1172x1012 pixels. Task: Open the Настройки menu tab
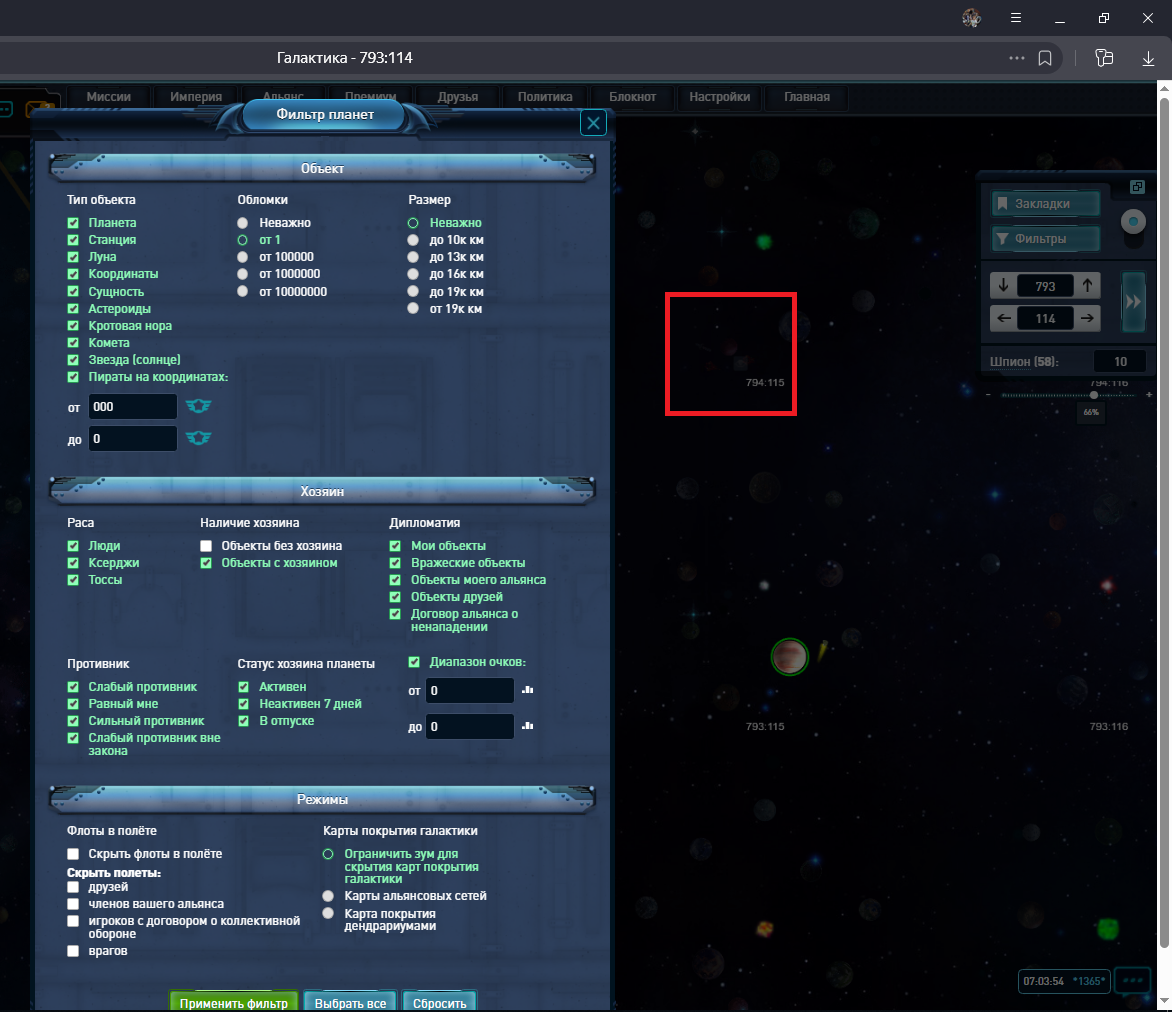[x=719, y=97]
